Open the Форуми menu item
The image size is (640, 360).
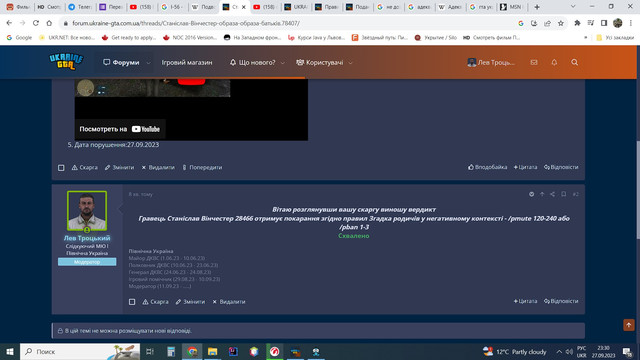[121, 62]
